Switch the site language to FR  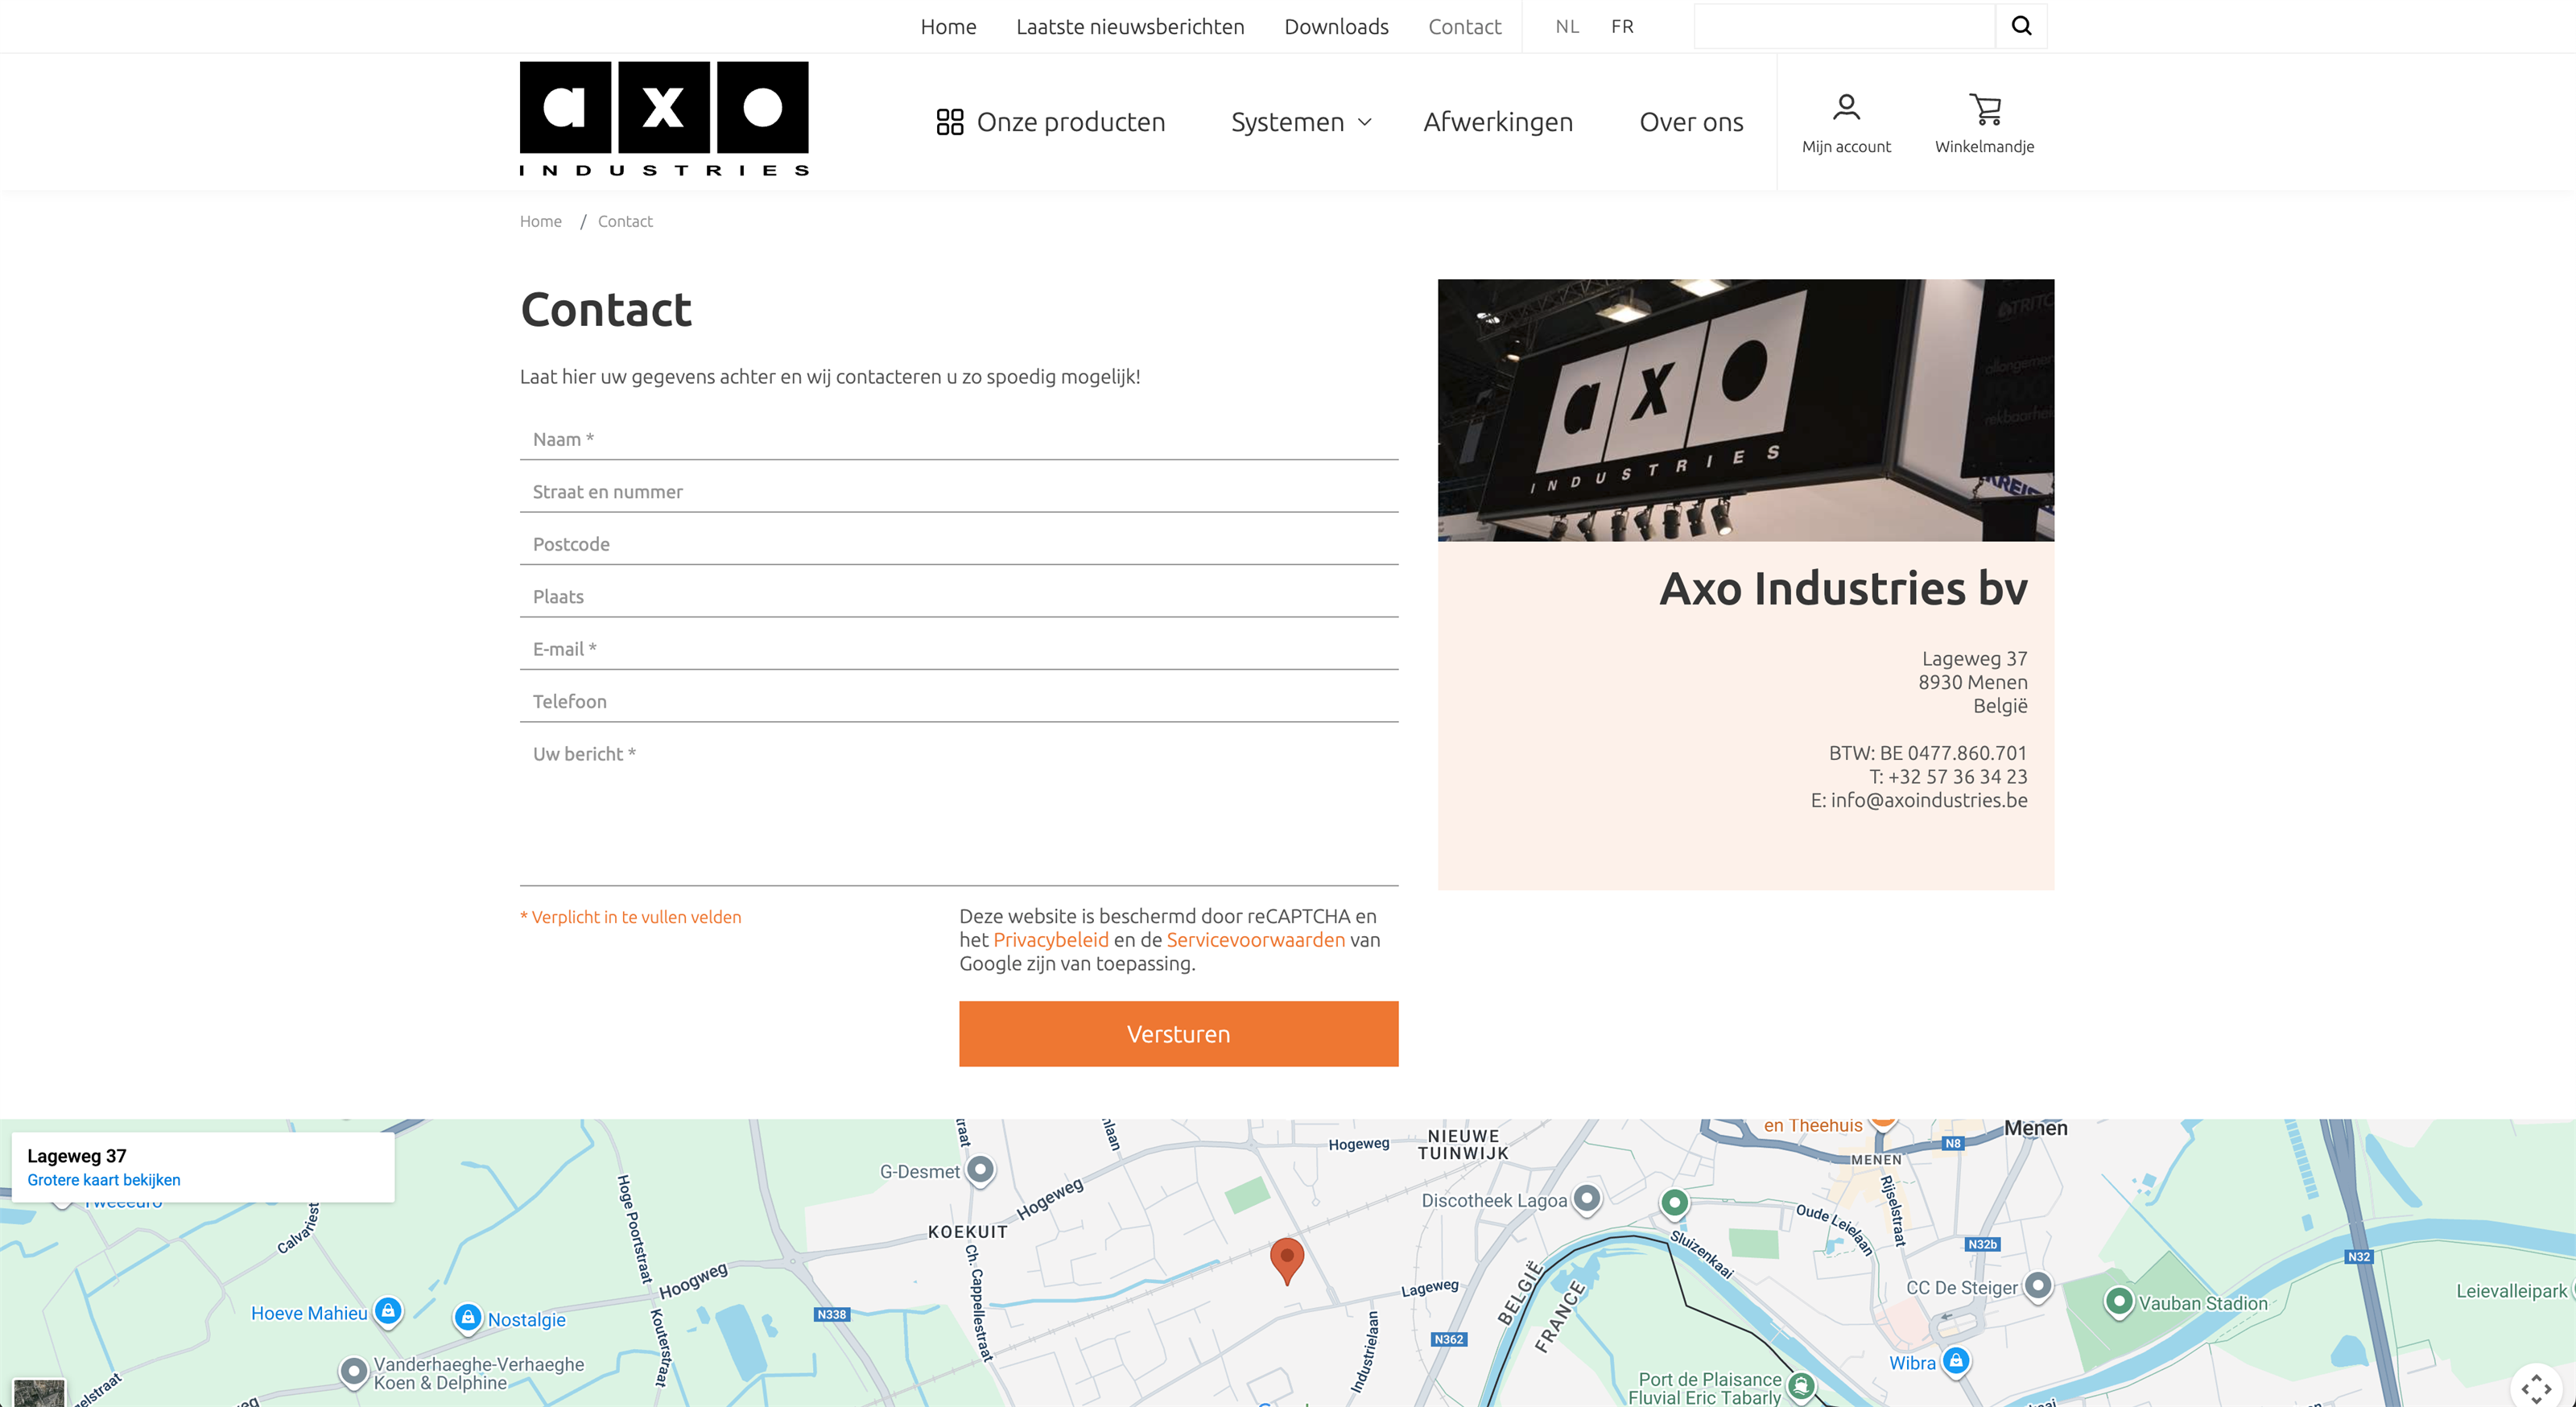(x=1621, y=27)
